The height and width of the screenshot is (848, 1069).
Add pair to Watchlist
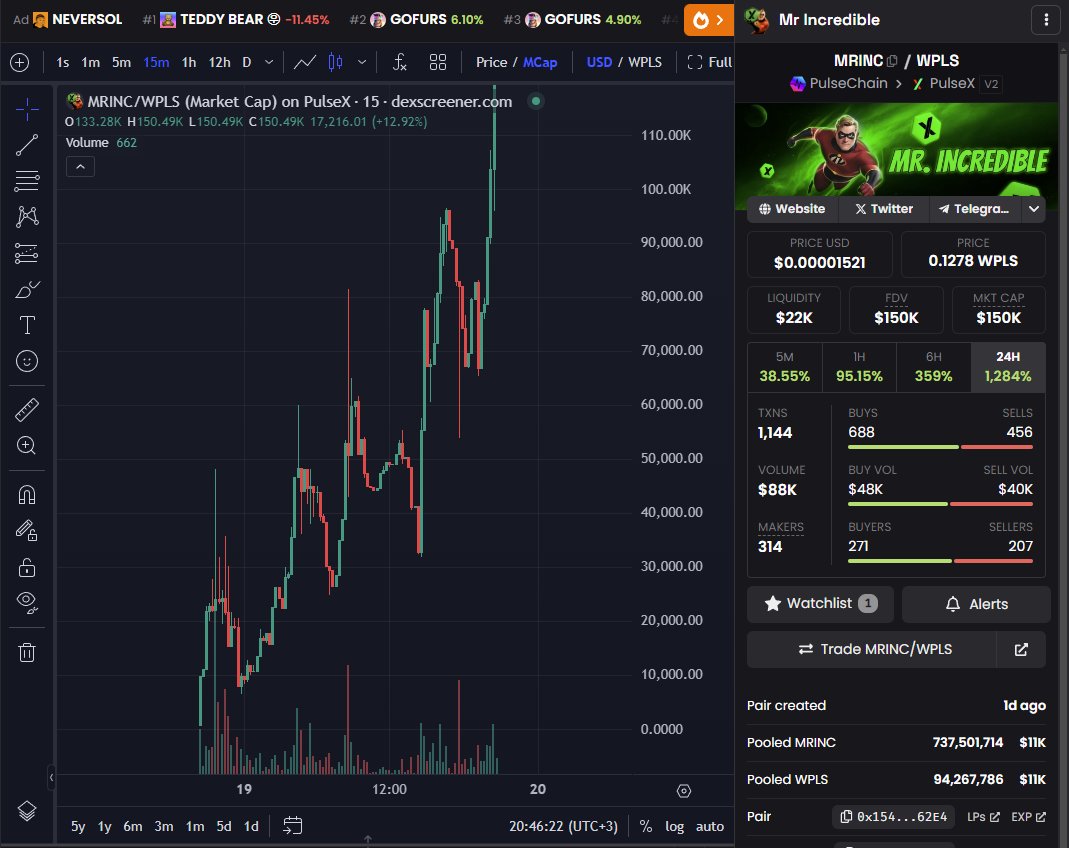coord(820,604)
